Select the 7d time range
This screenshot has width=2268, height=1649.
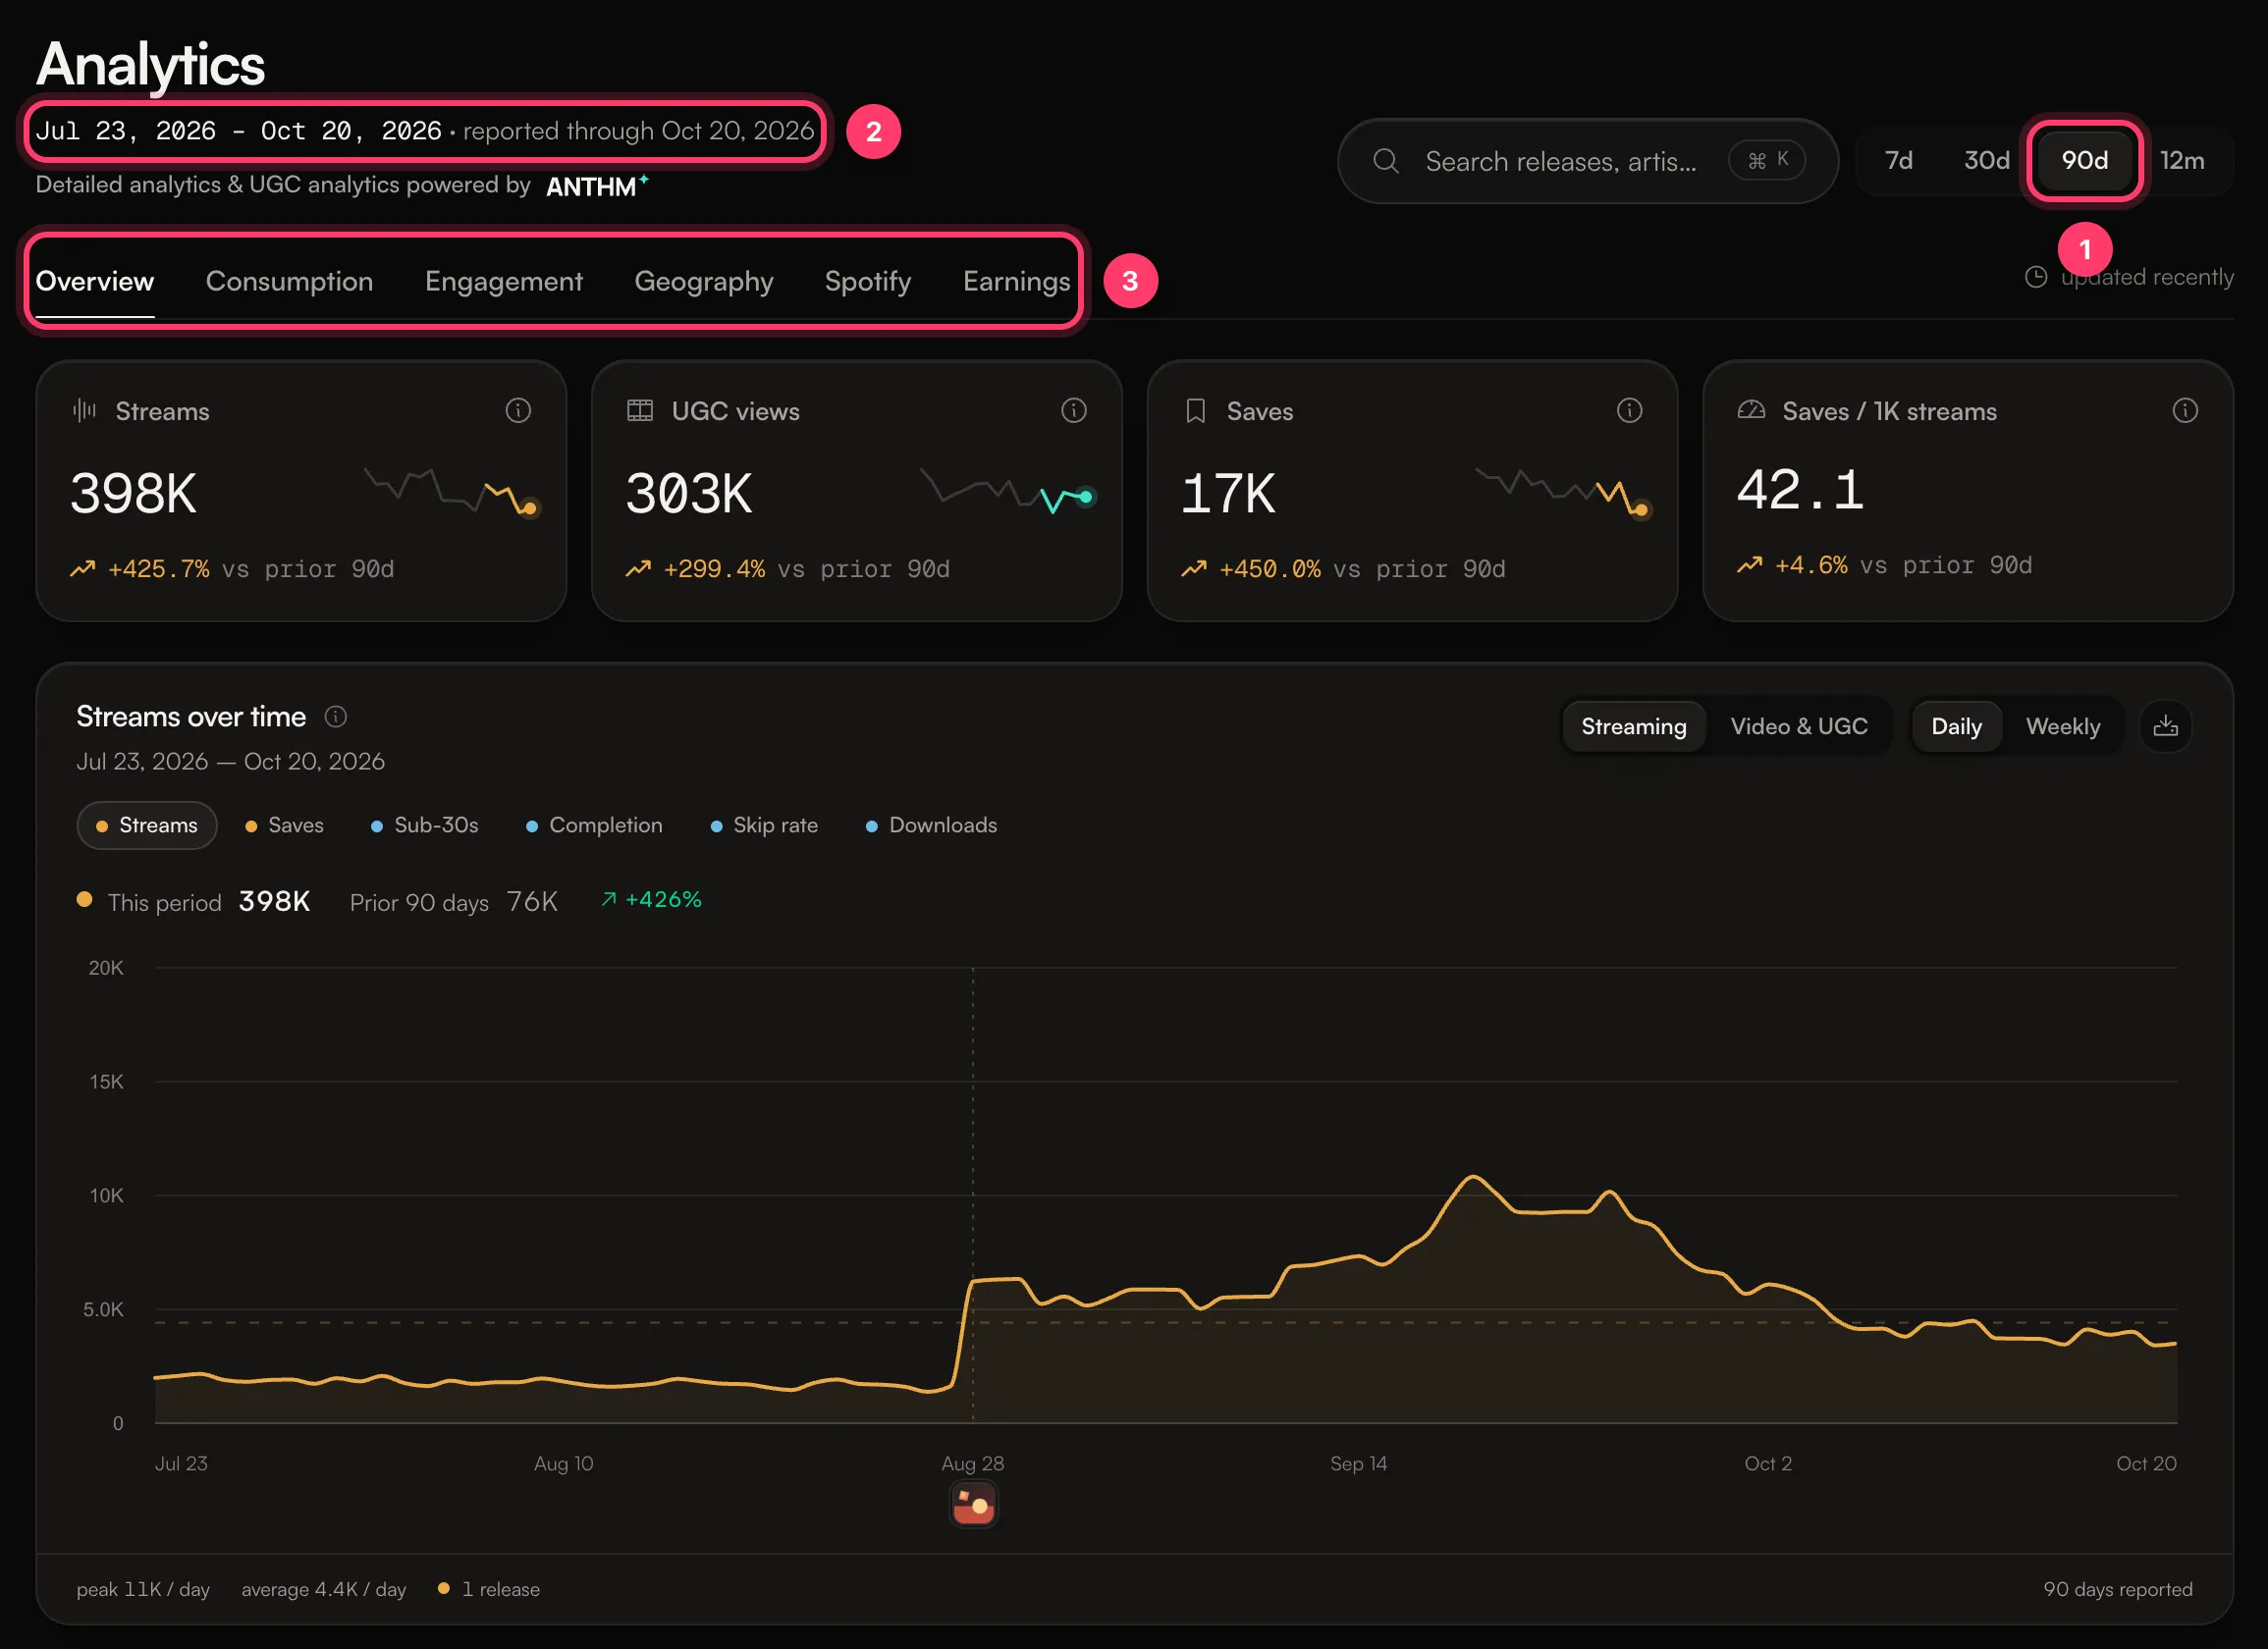click(1898, 160)
